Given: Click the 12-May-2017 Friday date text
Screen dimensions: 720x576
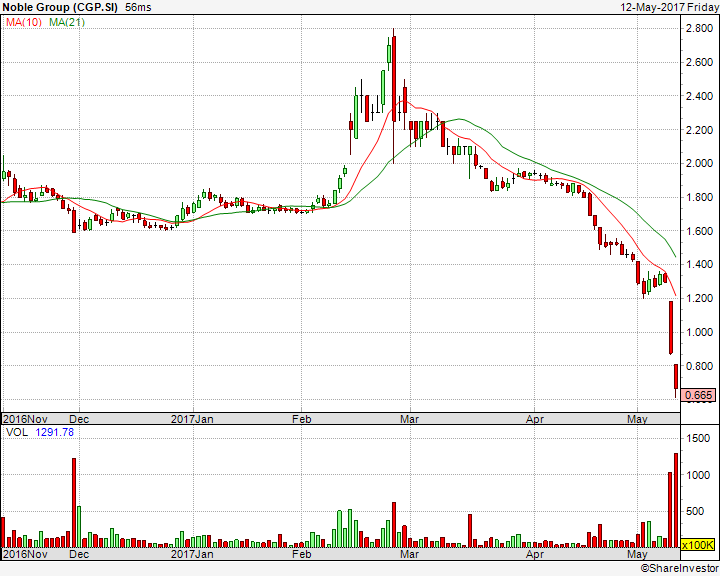Looking at the screenshot, I should pos(669,7).
